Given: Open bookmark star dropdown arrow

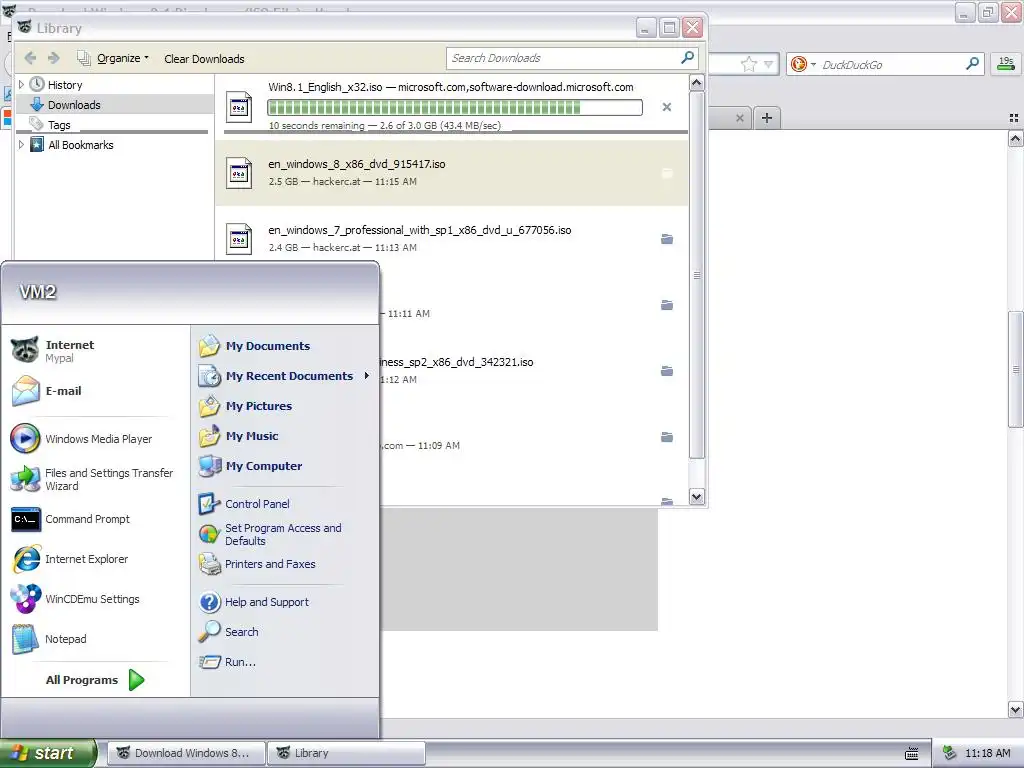Looking at the screenshot, I should [769, 64].
